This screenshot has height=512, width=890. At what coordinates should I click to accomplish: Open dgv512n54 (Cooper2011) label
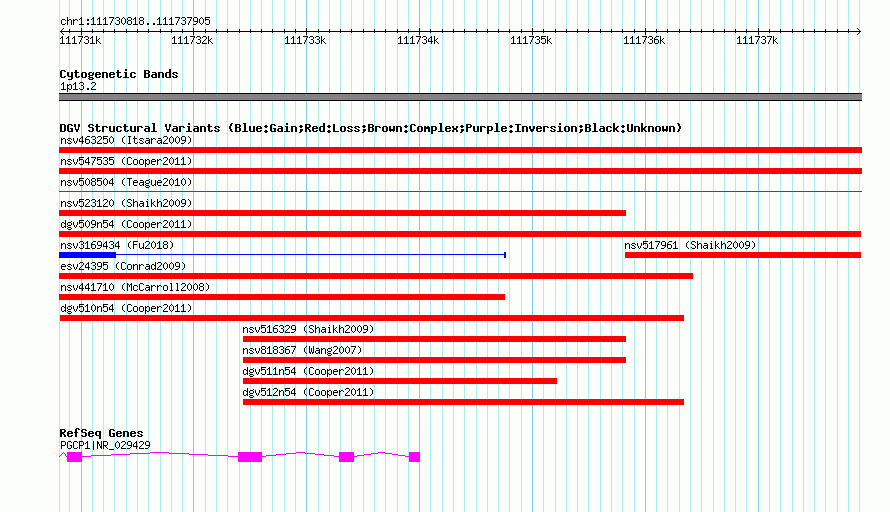click(x=308, y=392)
